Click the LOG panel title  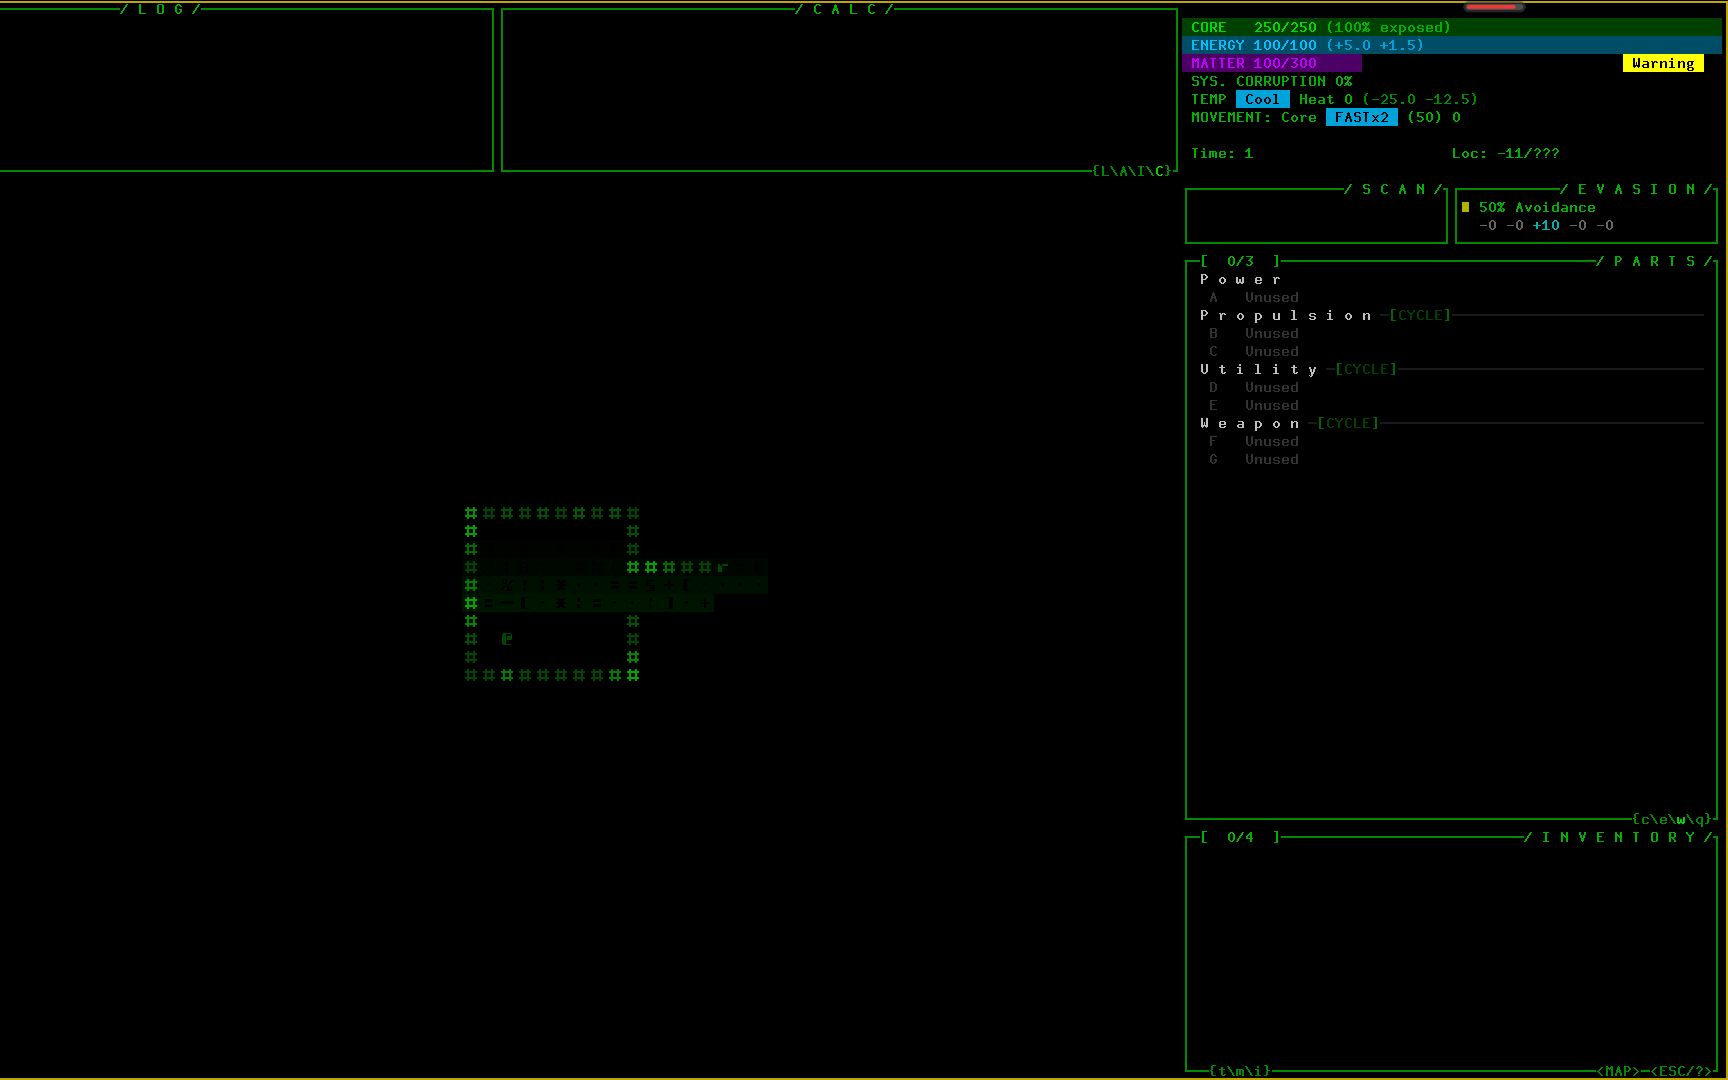click(x=160, y=9)
